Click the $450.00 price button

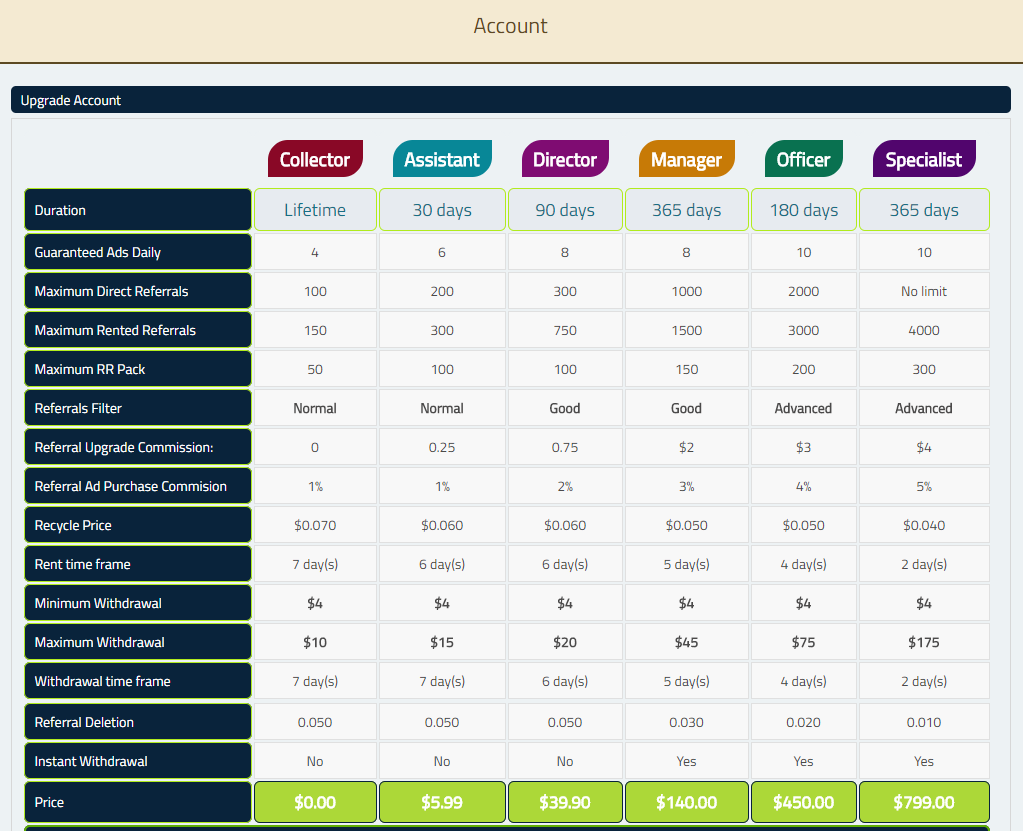point(804,802)
